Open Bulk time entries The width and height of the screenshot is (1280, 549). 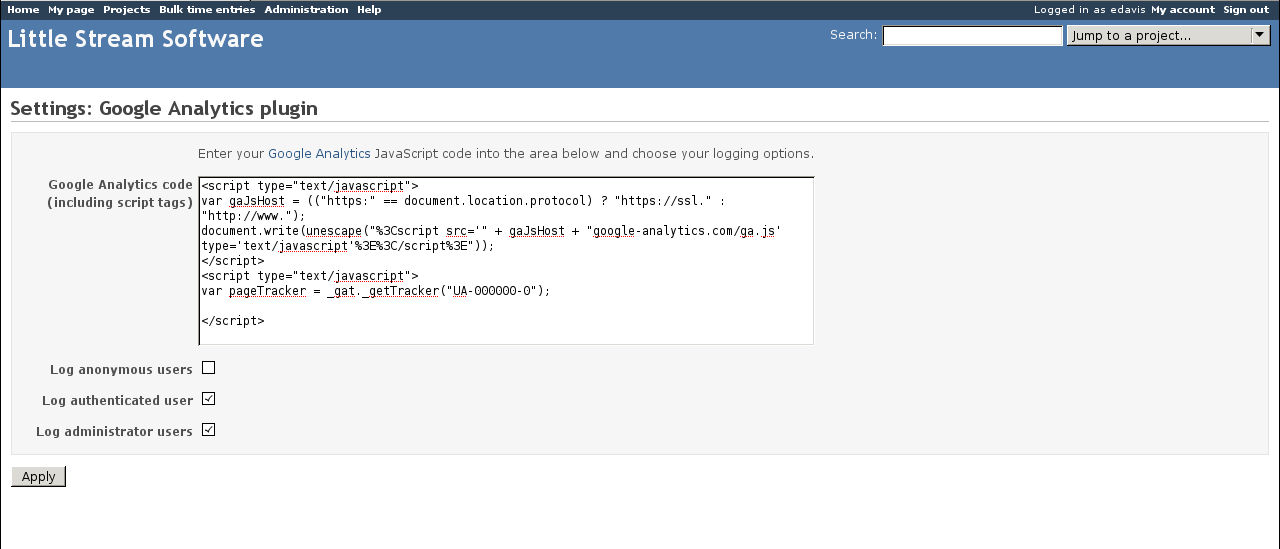click(207, 9)
